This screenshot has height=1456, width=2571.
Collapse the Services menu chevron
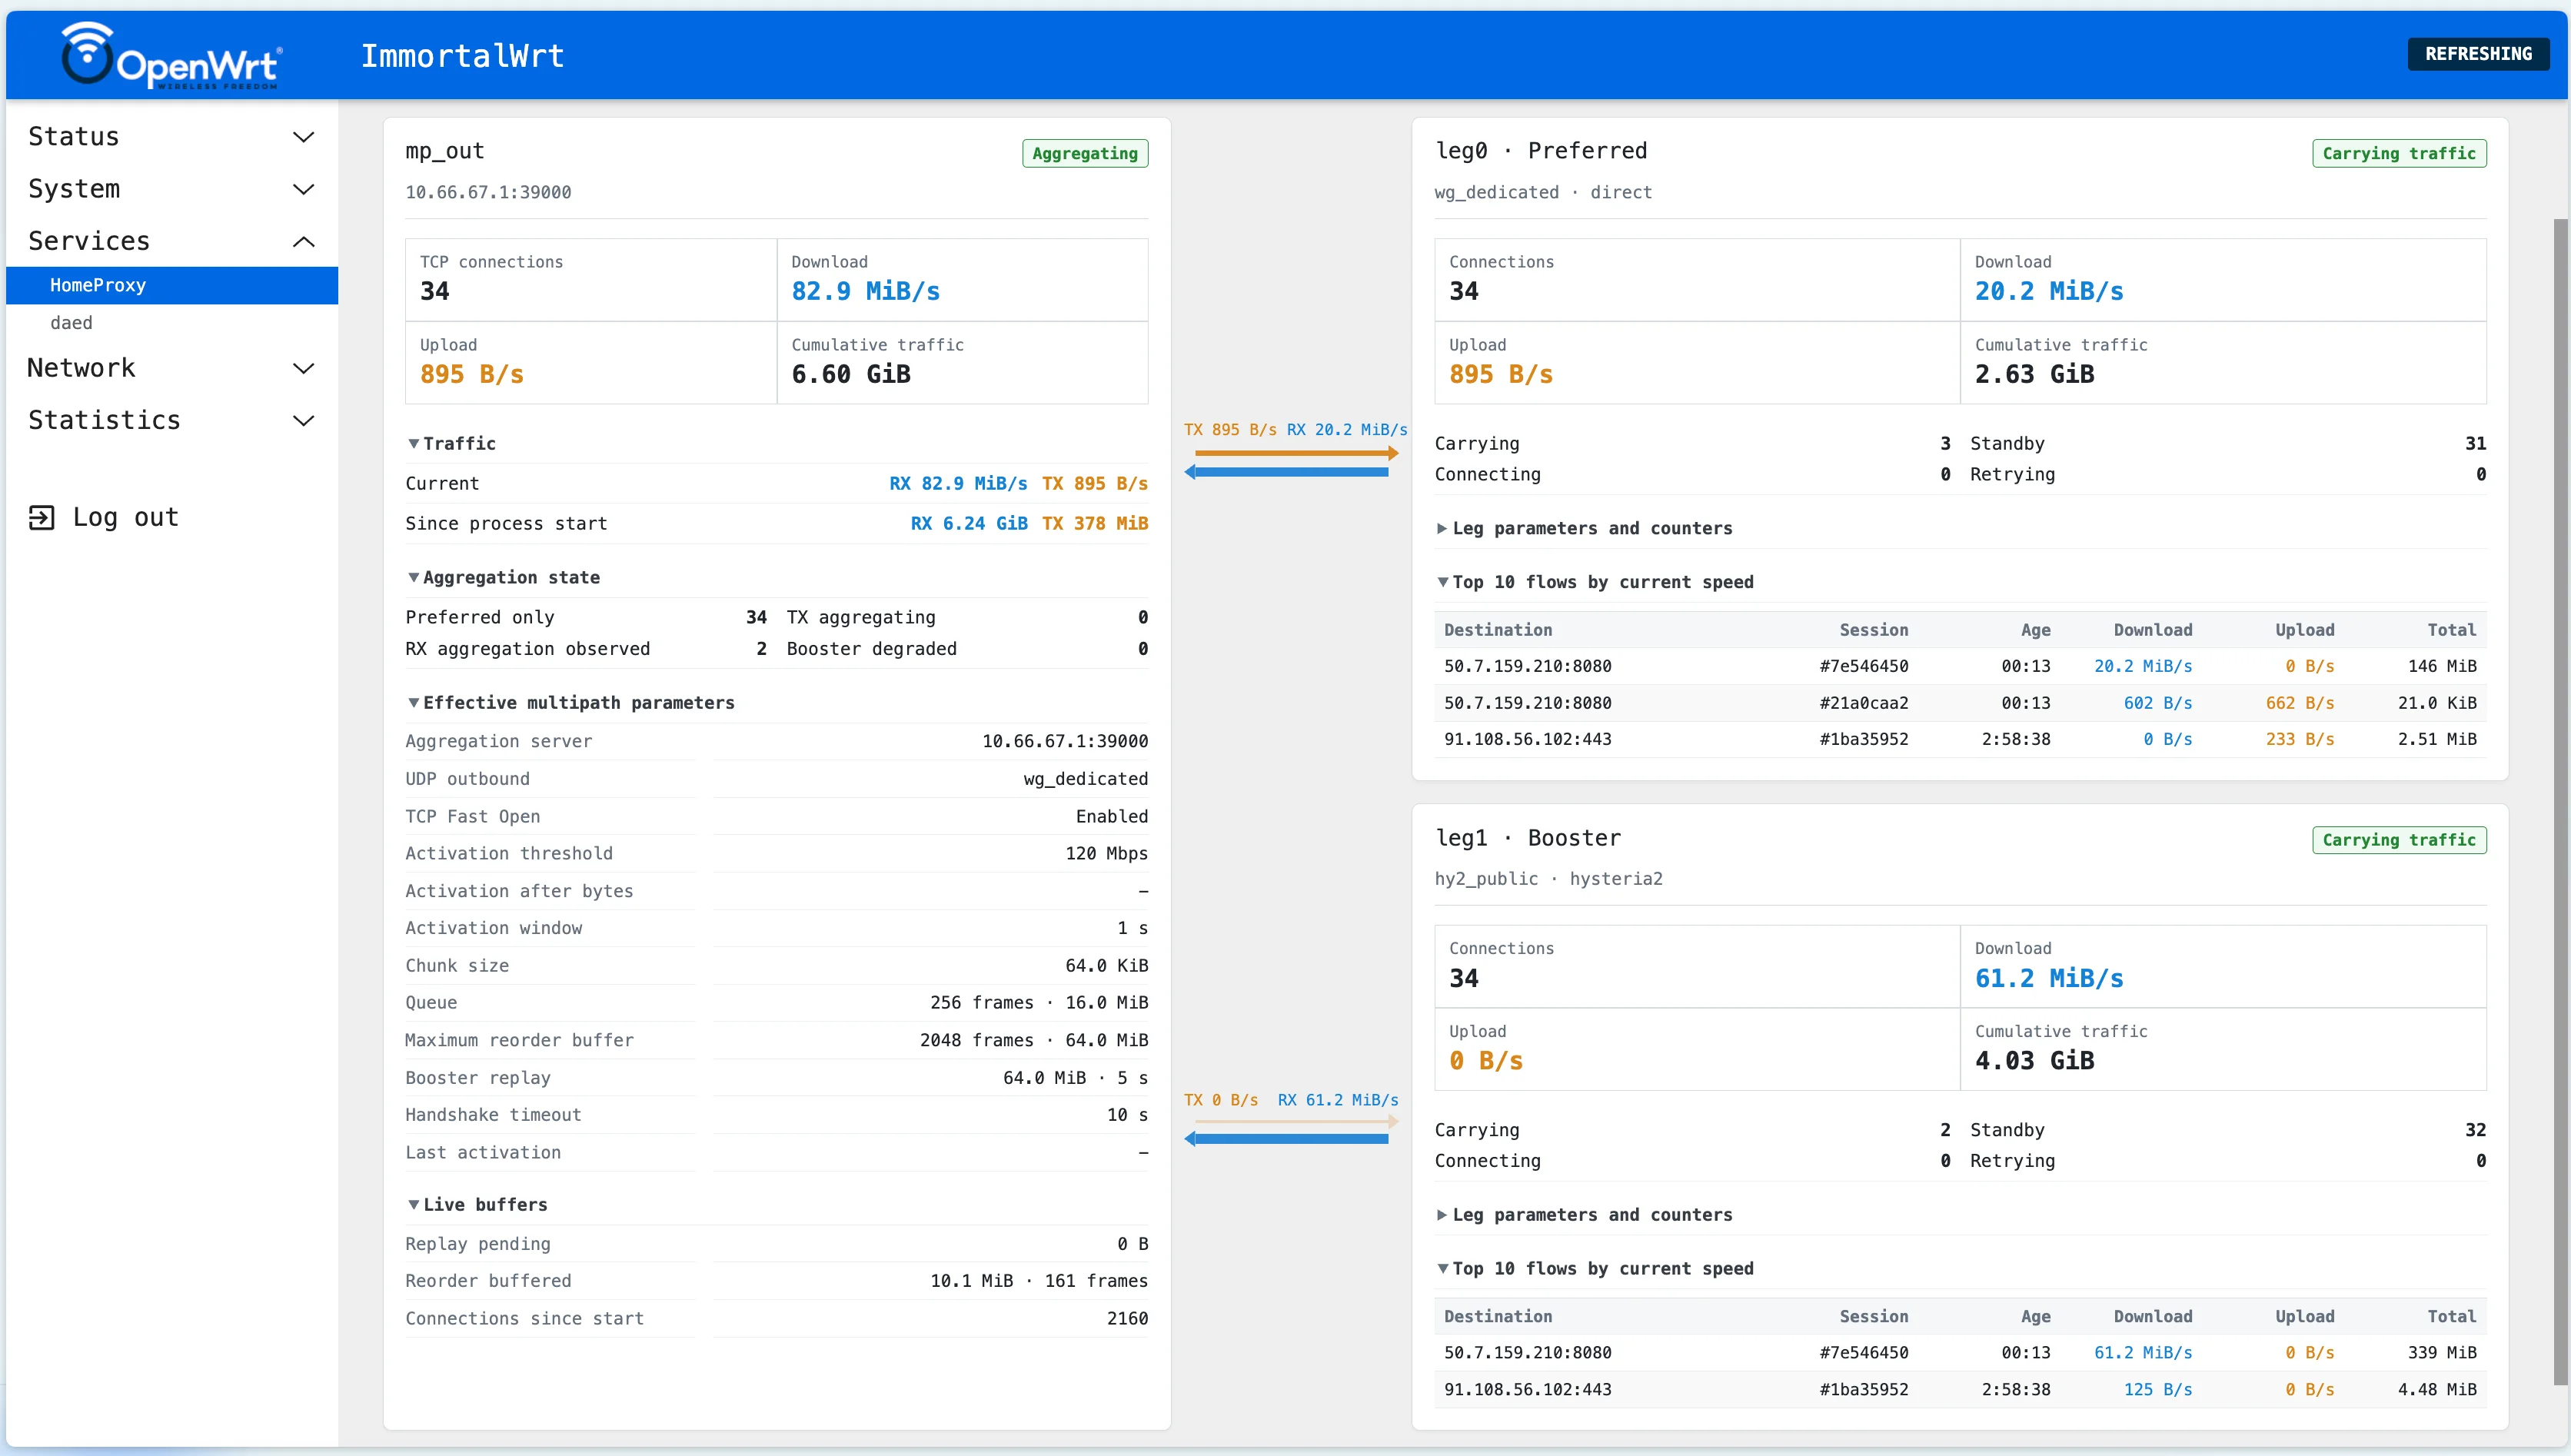click(303, 241)
